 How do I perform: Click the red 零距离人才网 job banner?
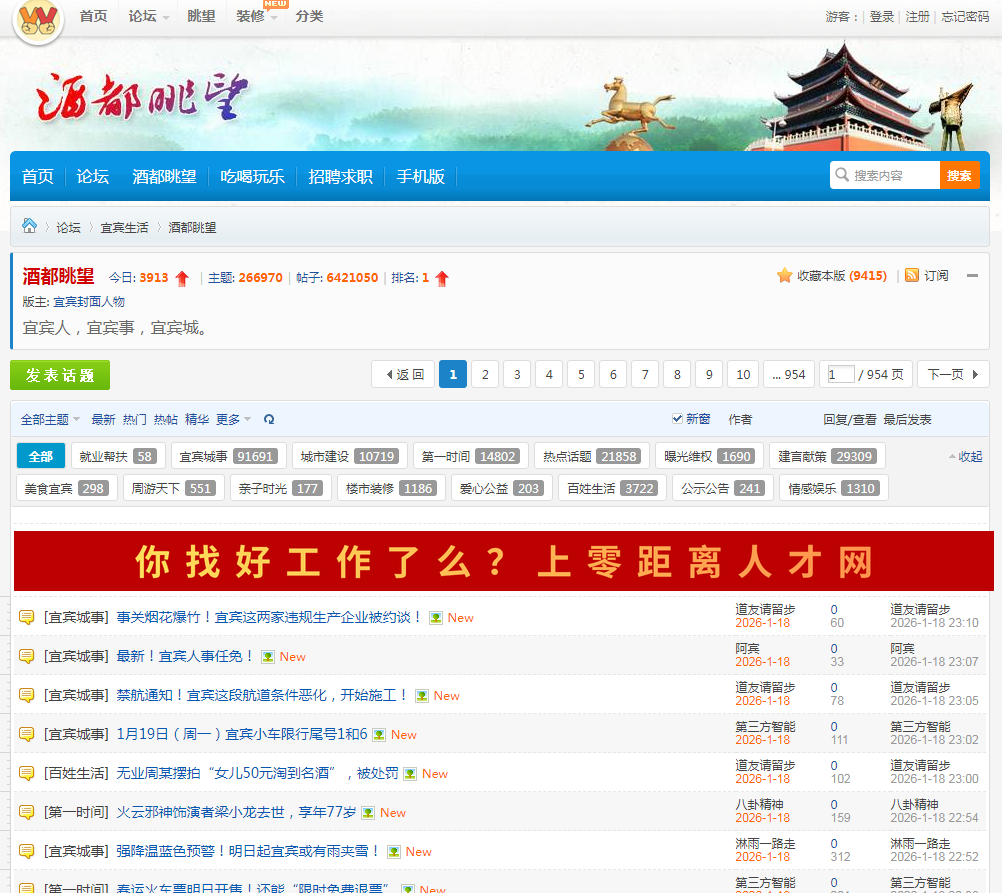[503, 562]
